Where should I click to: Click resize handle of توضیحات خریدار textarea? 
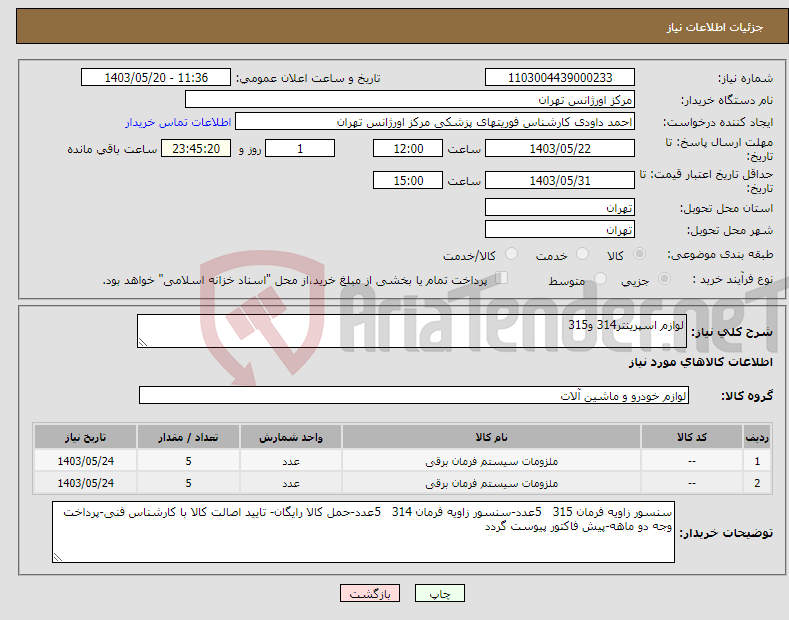(x=58, y=557)
